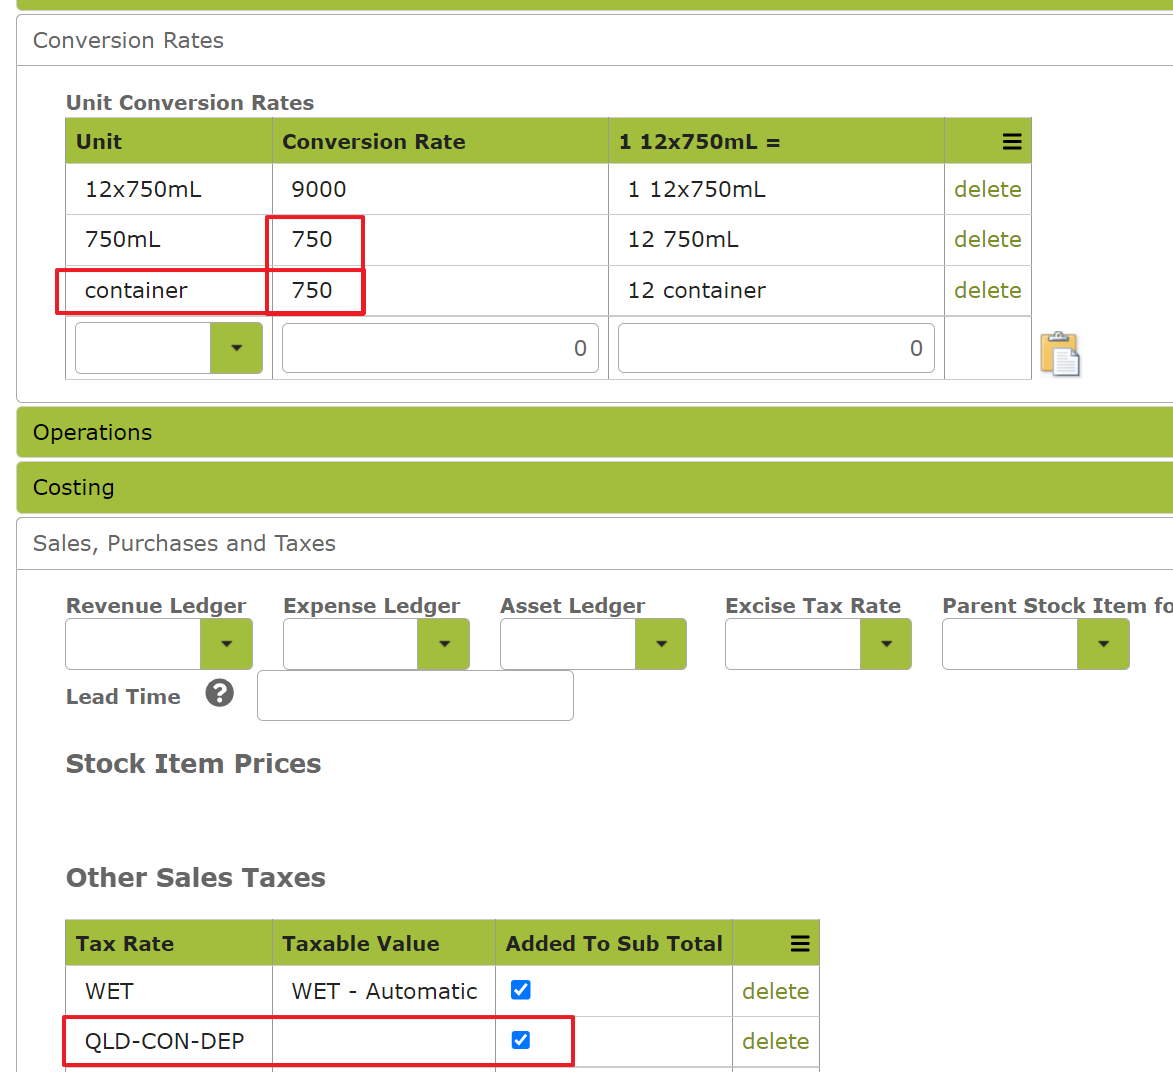Open the Other Sales Taxes table menu icon
The height and width of the screenshot is (1072, 1173).
pyautogui.click(x=800, y=943)
